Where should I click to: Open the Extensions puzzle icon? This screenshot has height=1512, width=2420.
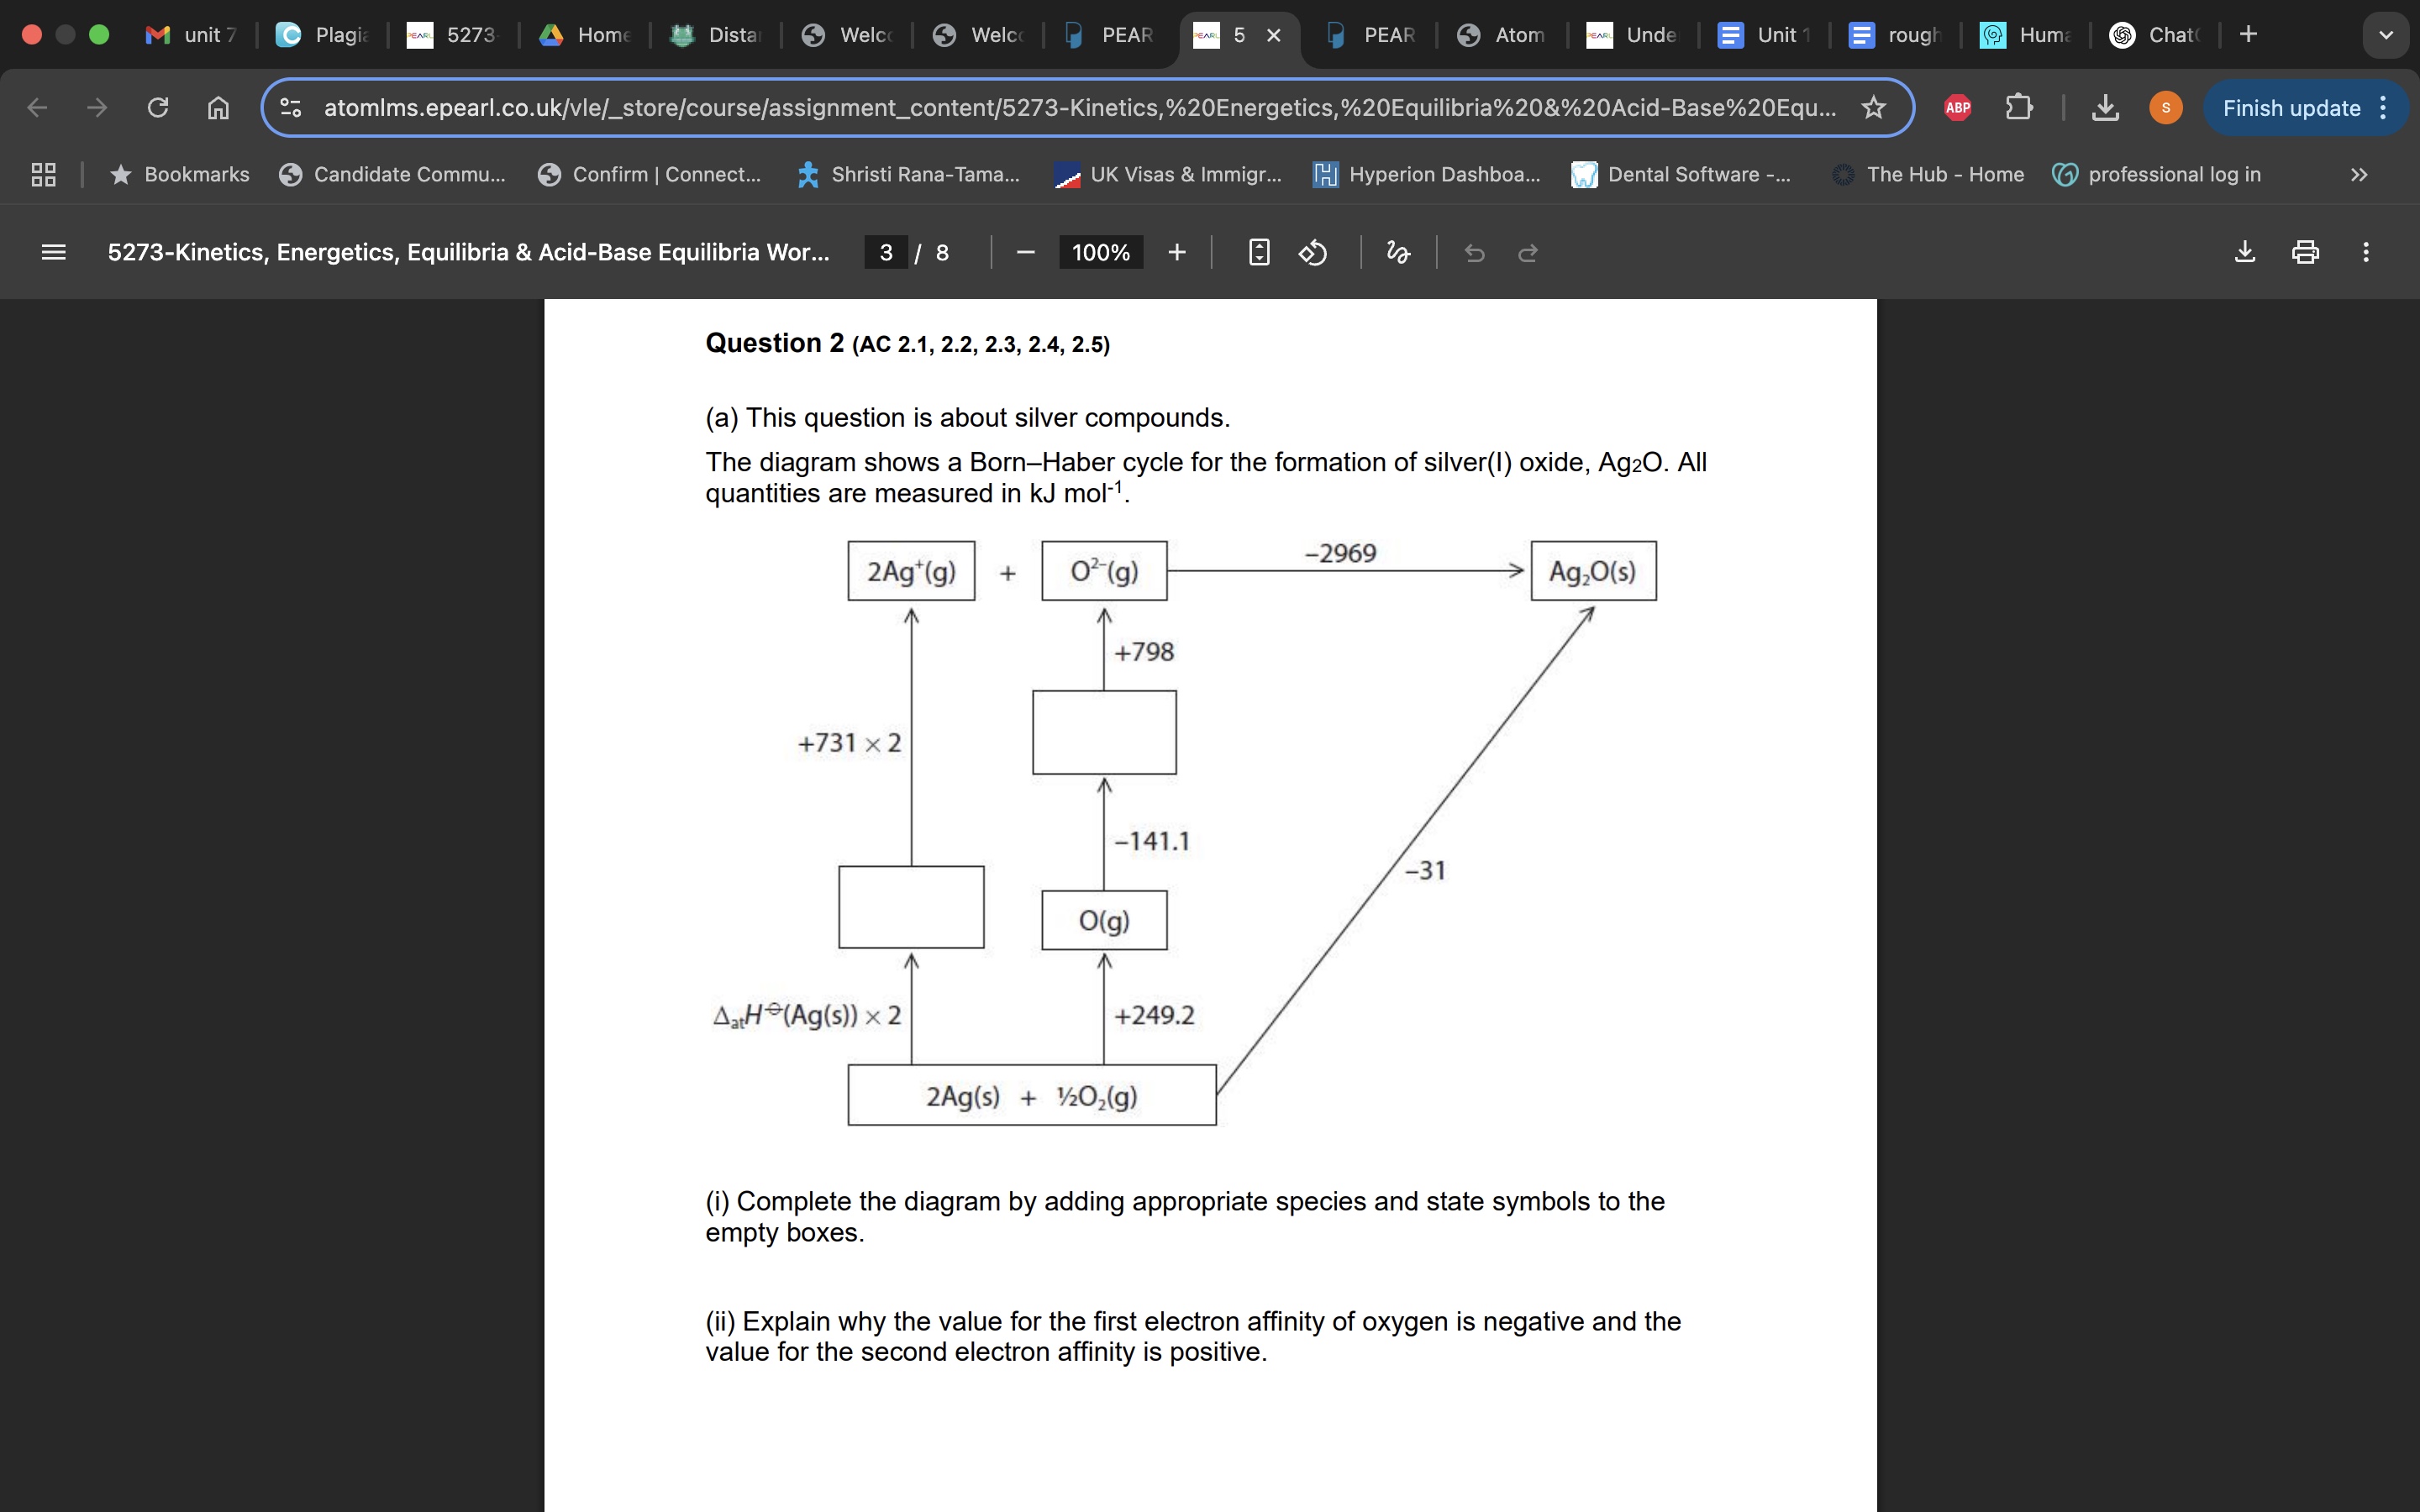coord(2018,107)
